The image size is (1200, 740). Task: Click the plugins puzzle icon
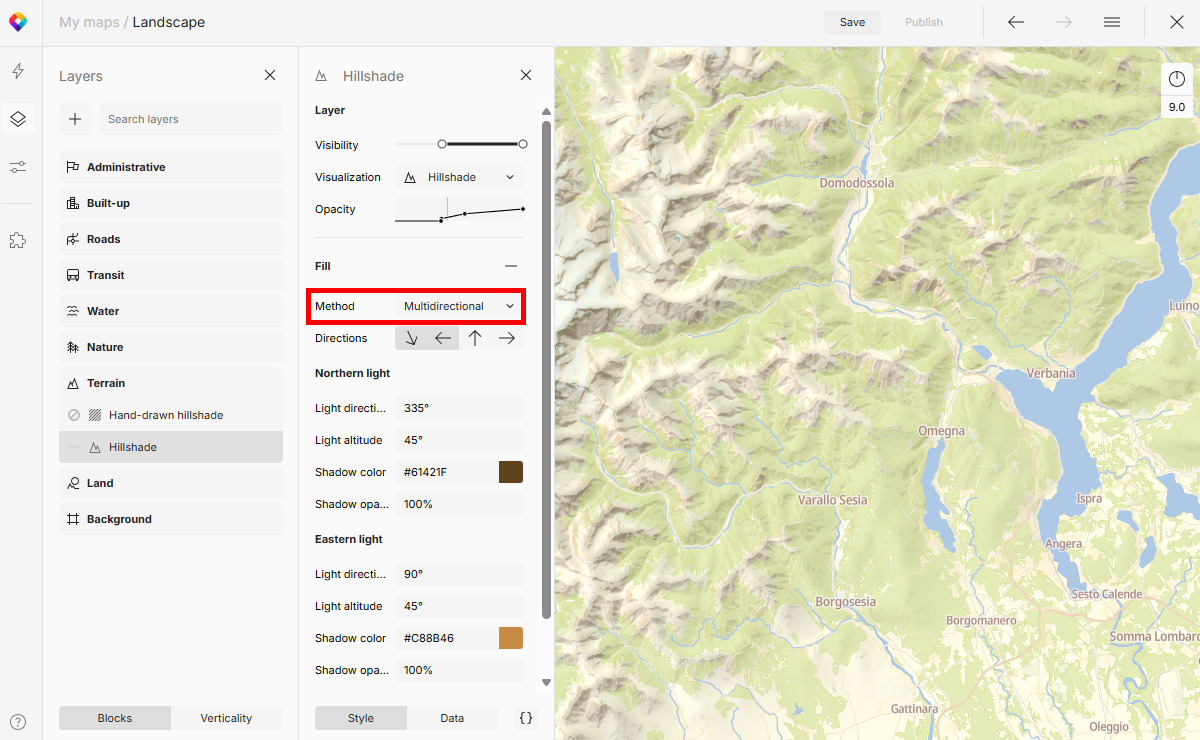pos(18,239)
